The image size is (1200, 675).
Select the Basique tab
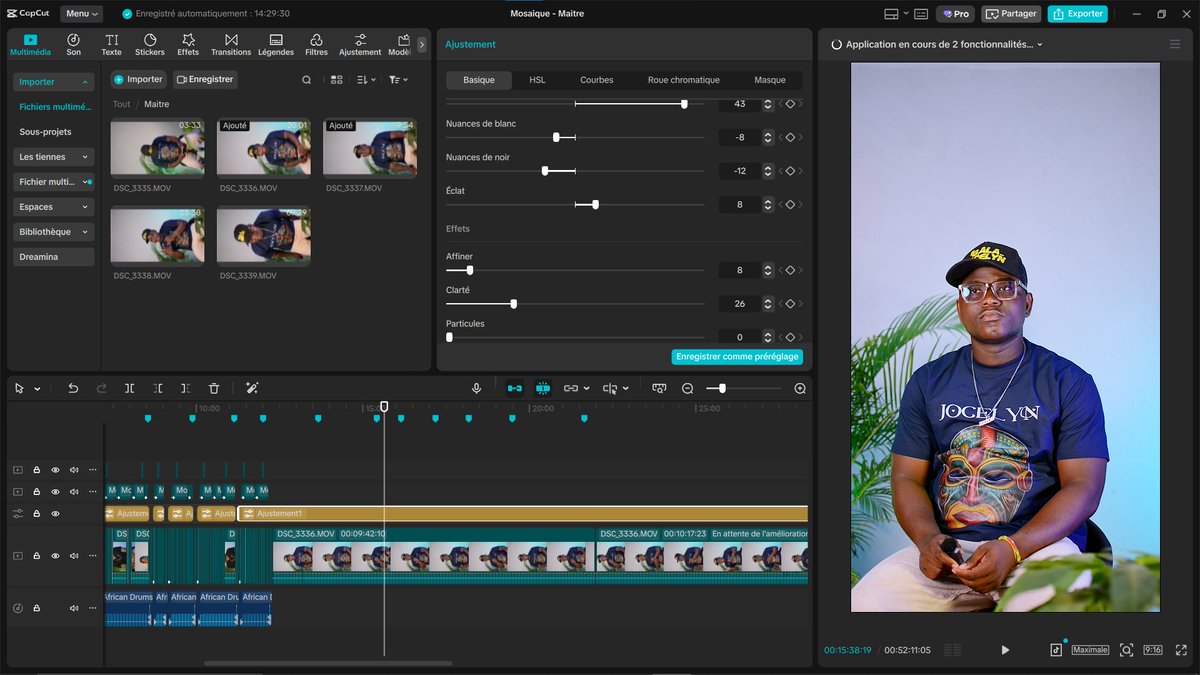click(479, 80)
